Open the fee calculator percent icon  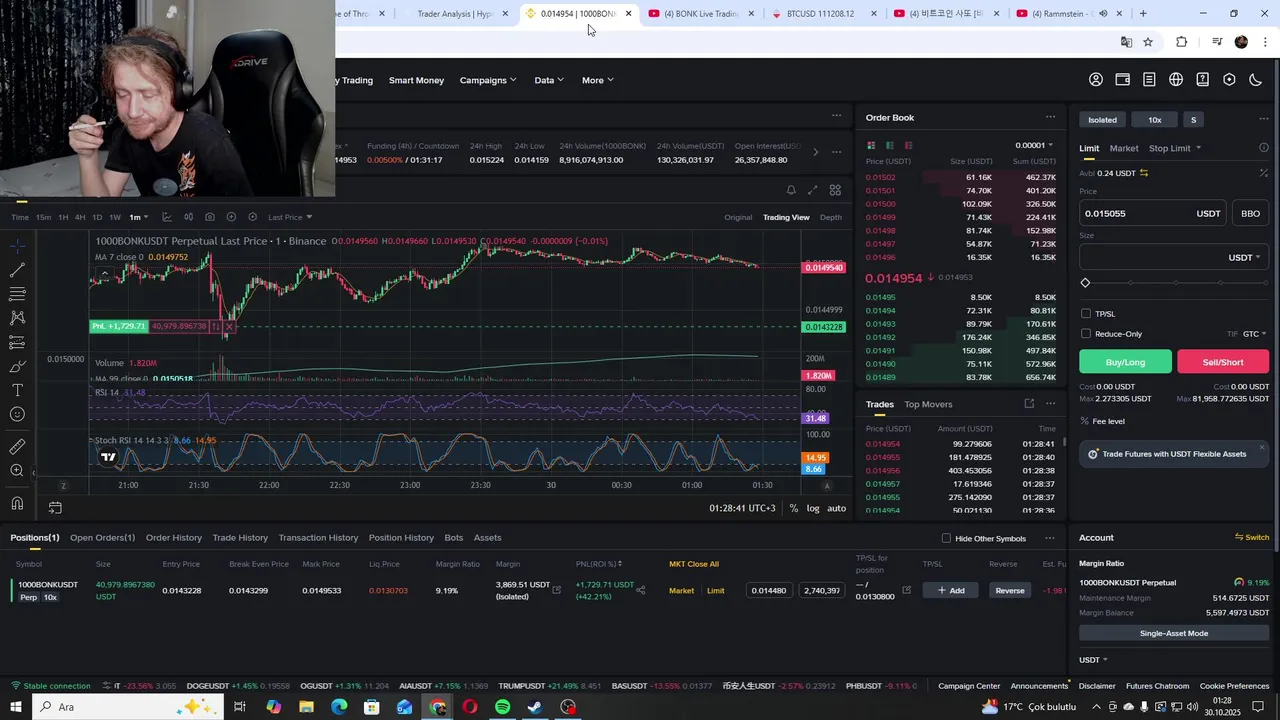(1264, 173)
